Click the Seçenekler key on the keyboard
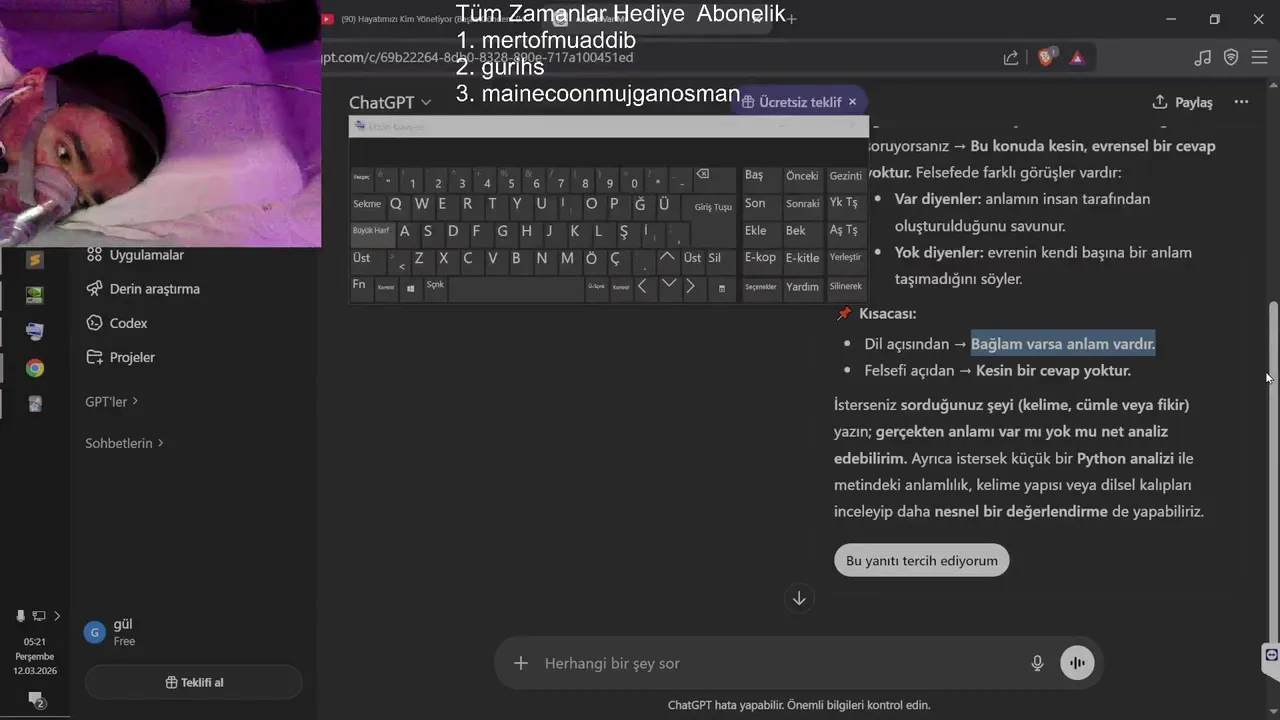The width and height of the screenshot is (1280, 720). coord(760,287)
